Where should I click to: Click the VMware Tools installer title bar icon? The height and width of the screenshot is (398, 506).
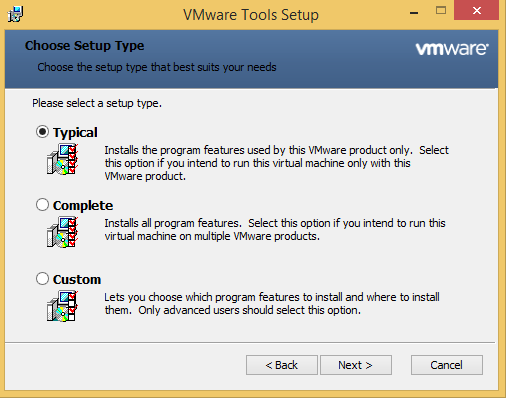click(15, 14)
